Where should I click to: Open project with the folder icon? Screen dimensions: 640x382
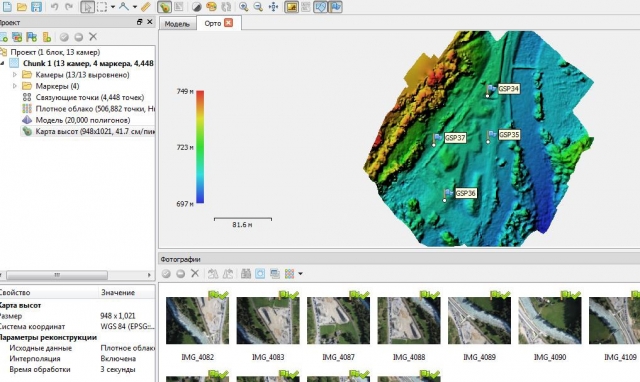pos(22,7)
